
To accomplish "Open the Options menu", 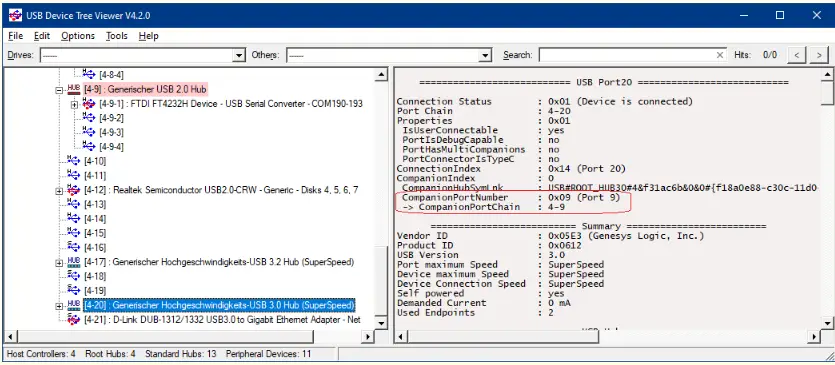I will tap(78, 36).
